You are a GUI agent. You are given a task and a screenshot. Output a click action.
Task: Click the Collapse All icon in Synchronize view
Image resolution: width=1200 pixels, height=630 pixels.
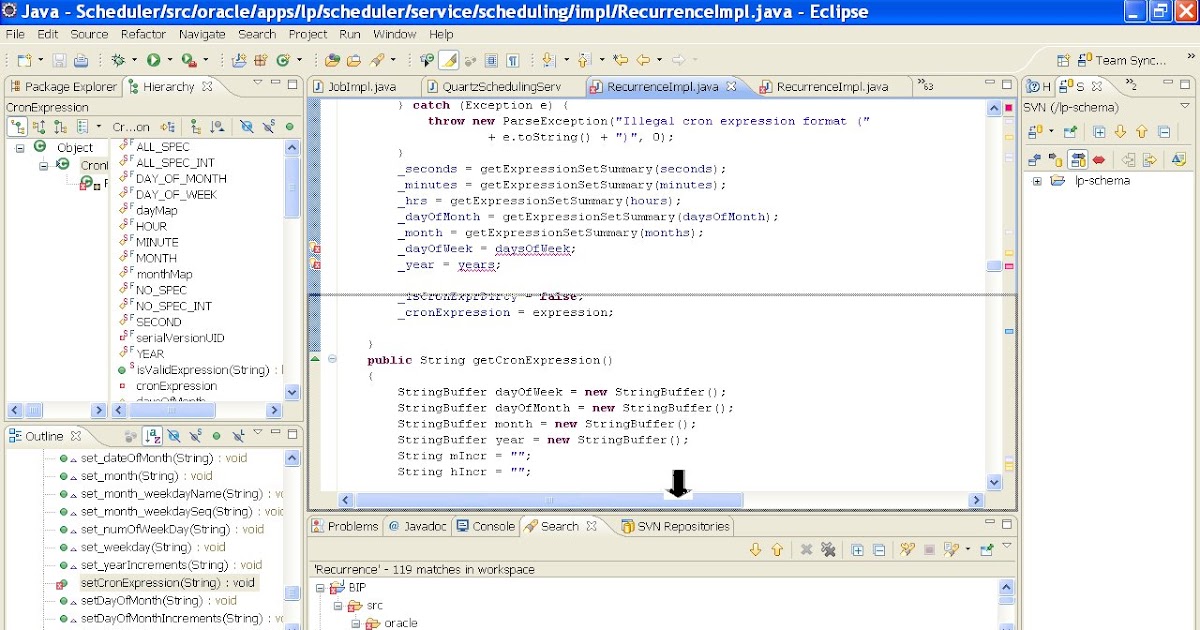pyautogui.click(x=1163, y=131)
